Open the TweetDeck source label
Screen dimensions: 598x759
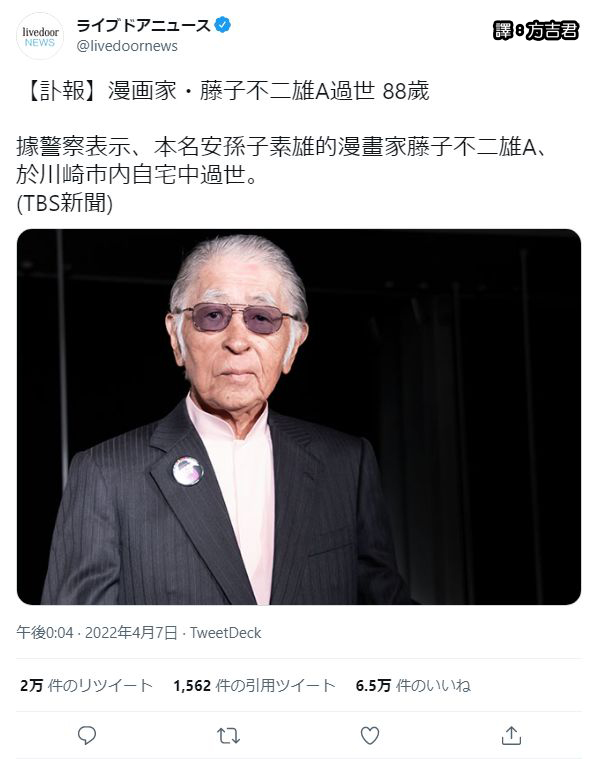point(226,633)
